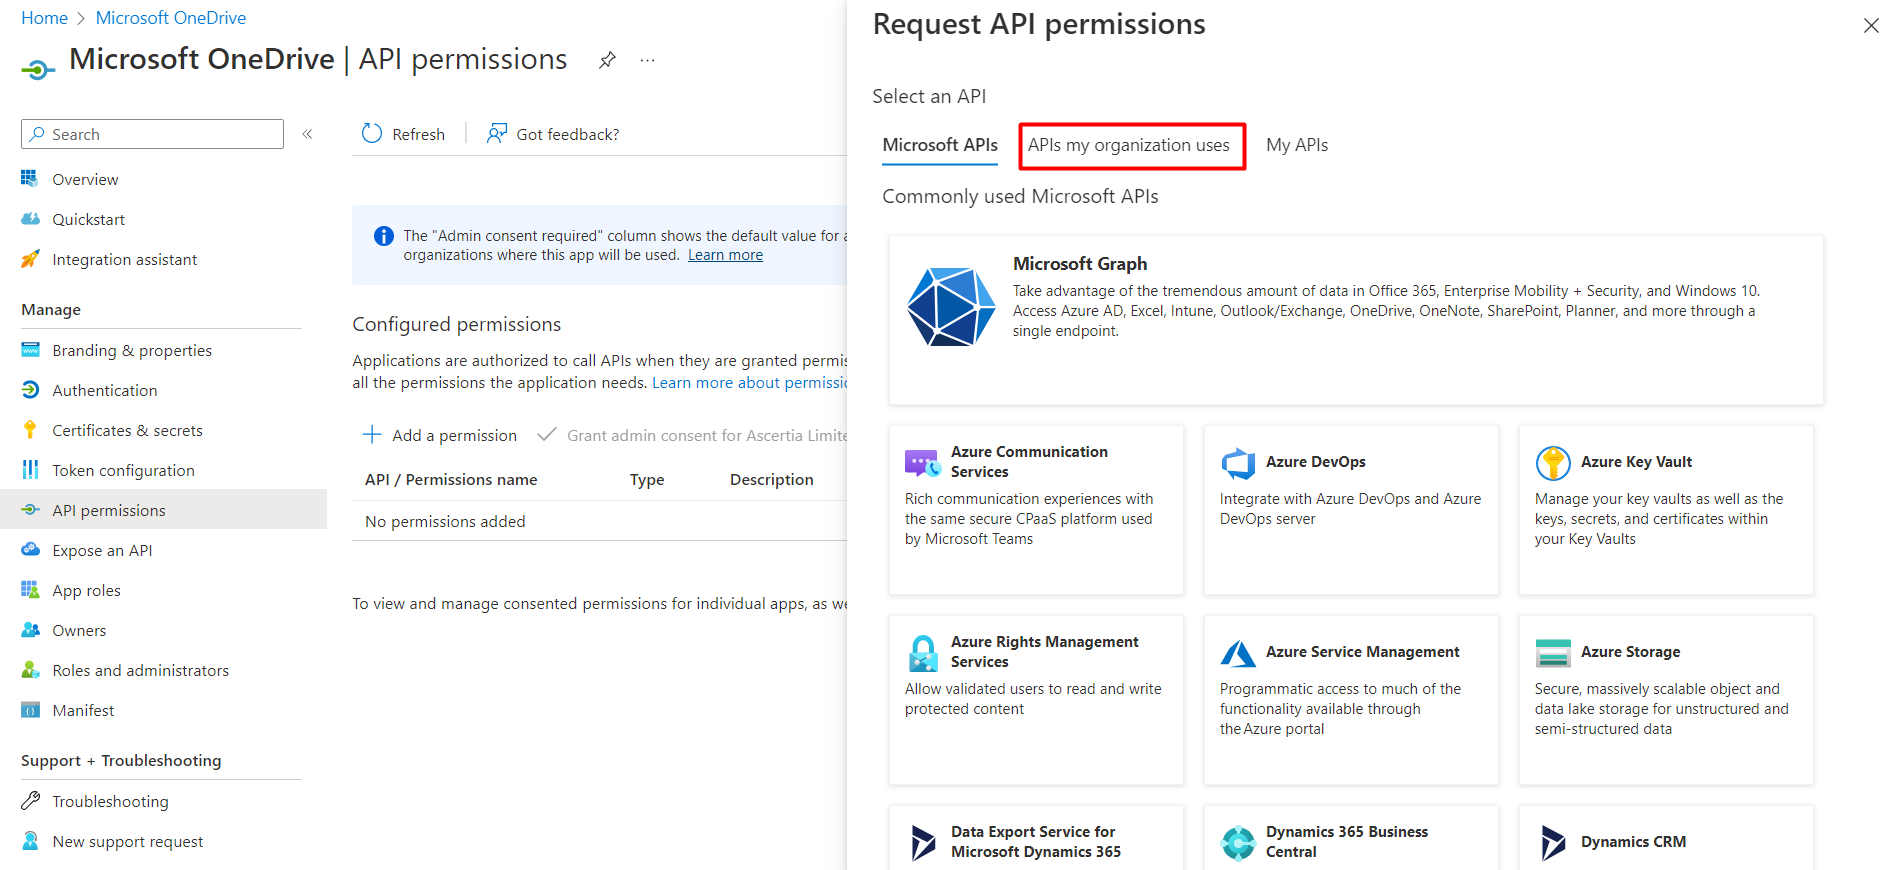The width and height of the screenshot is (1887, 870).
Task: Click the Type column header
Action: tap(647, 480)
